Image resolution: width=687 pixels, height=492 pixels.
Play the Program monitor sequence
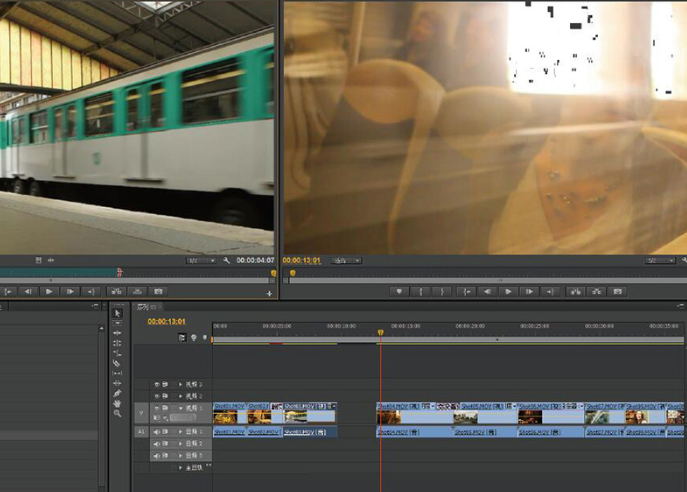click(x=508, y=291)
